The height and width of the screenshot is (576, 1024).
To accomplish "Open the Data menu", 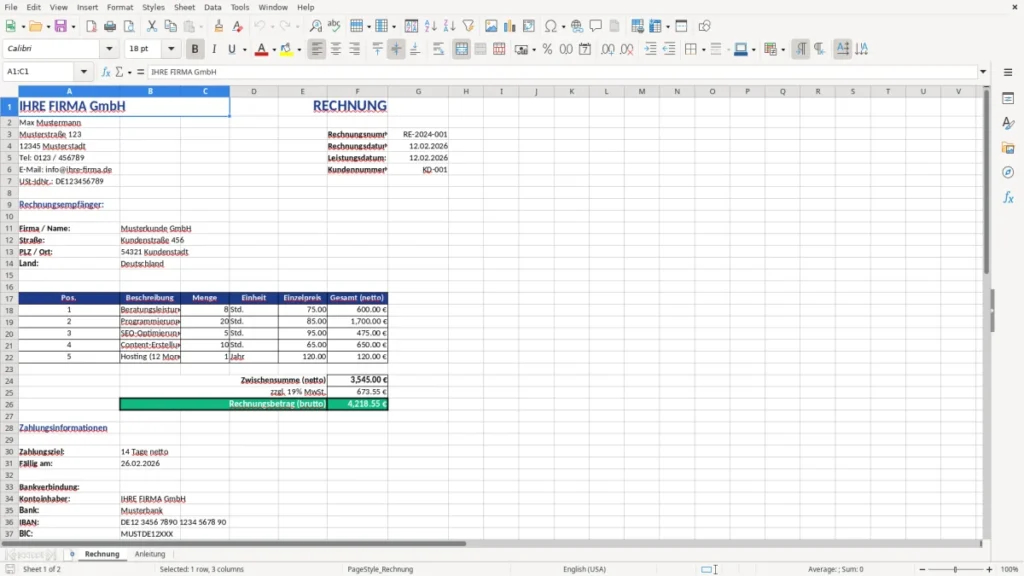I will point(212,7).
